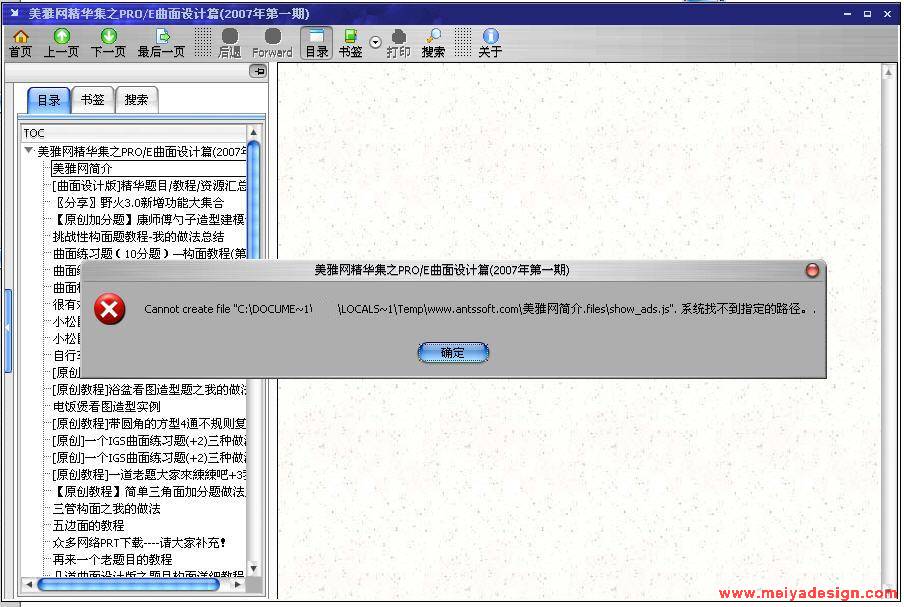Screen dimensions: 904x607
Task: Select 五边面的教程 item
Action: 89,526
